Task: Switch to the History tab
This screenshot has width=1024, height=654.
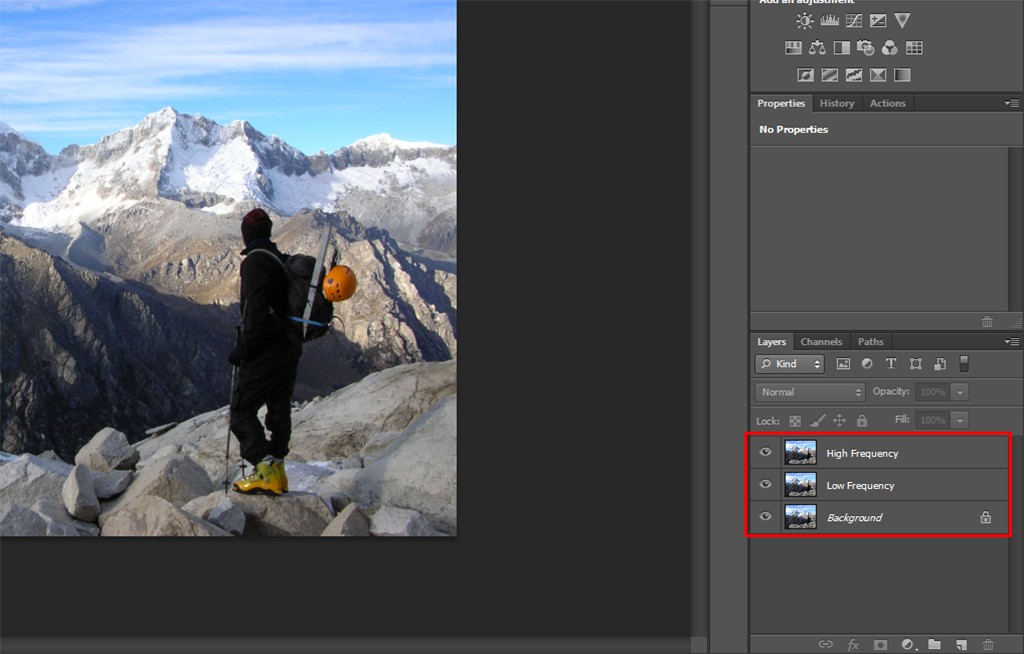Action: tap(837, 103)
